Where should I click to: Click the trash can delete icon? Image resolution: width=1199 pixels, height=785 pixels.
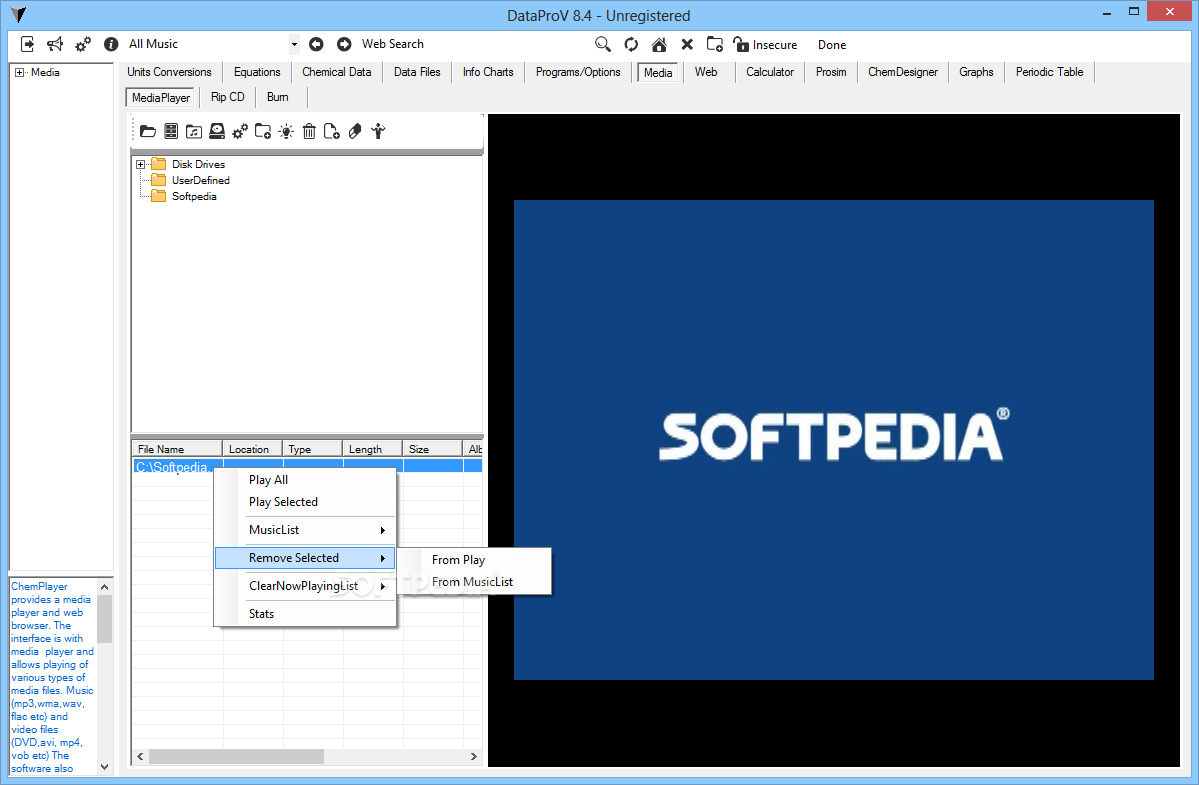point(309,131)
